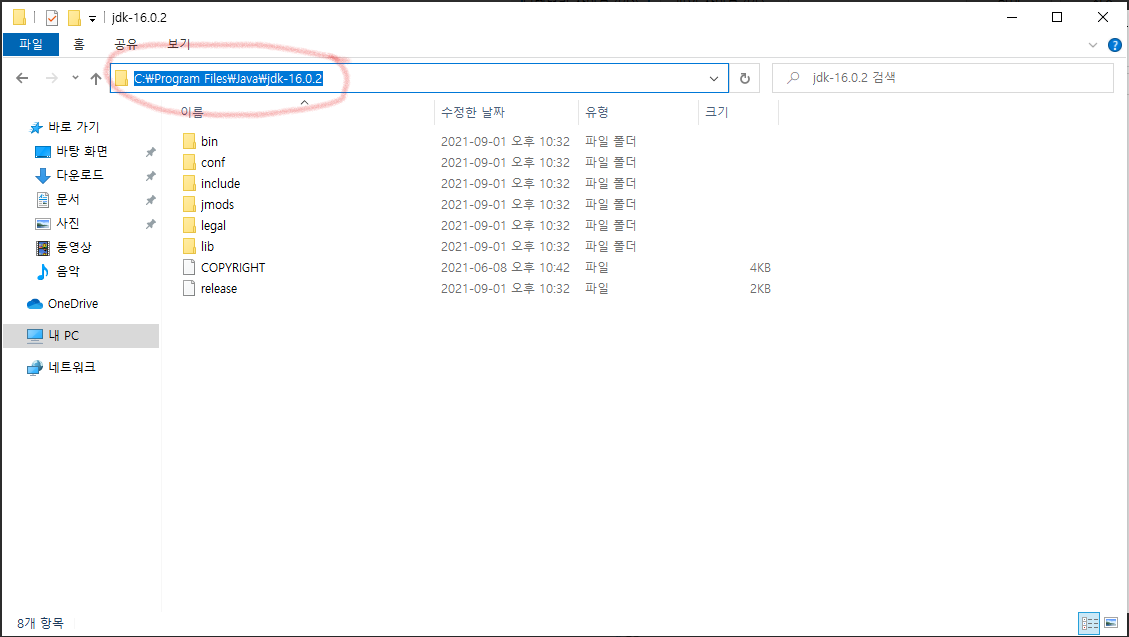Image resolution: width=1129 pixels, height=637 pixels.
Task: Select the conf folder icon
Action: point(189,162)
